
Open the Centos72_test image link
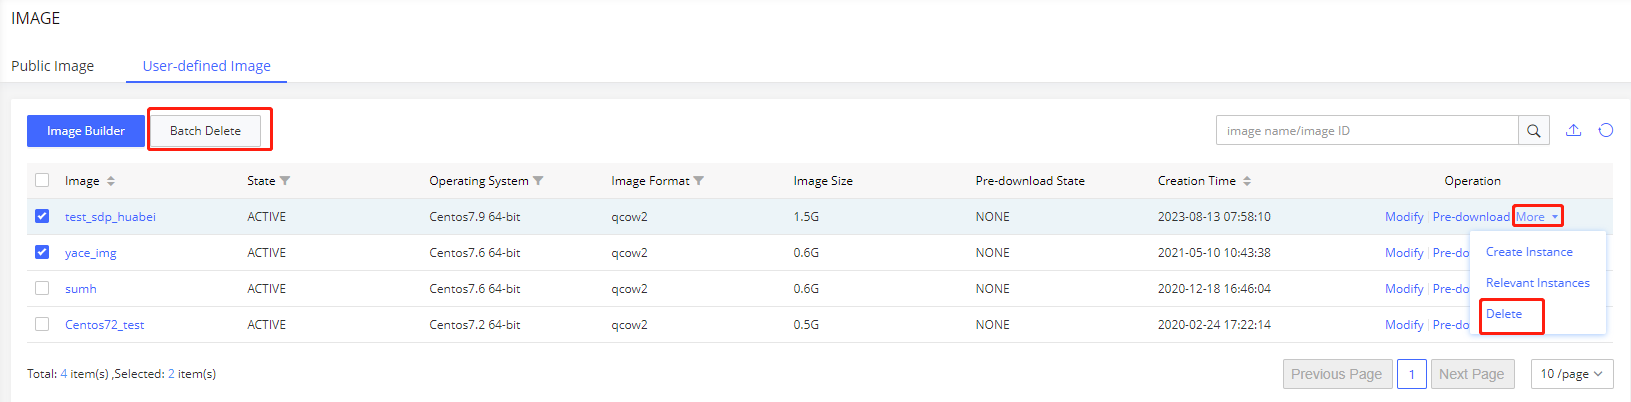coord(105,325)
